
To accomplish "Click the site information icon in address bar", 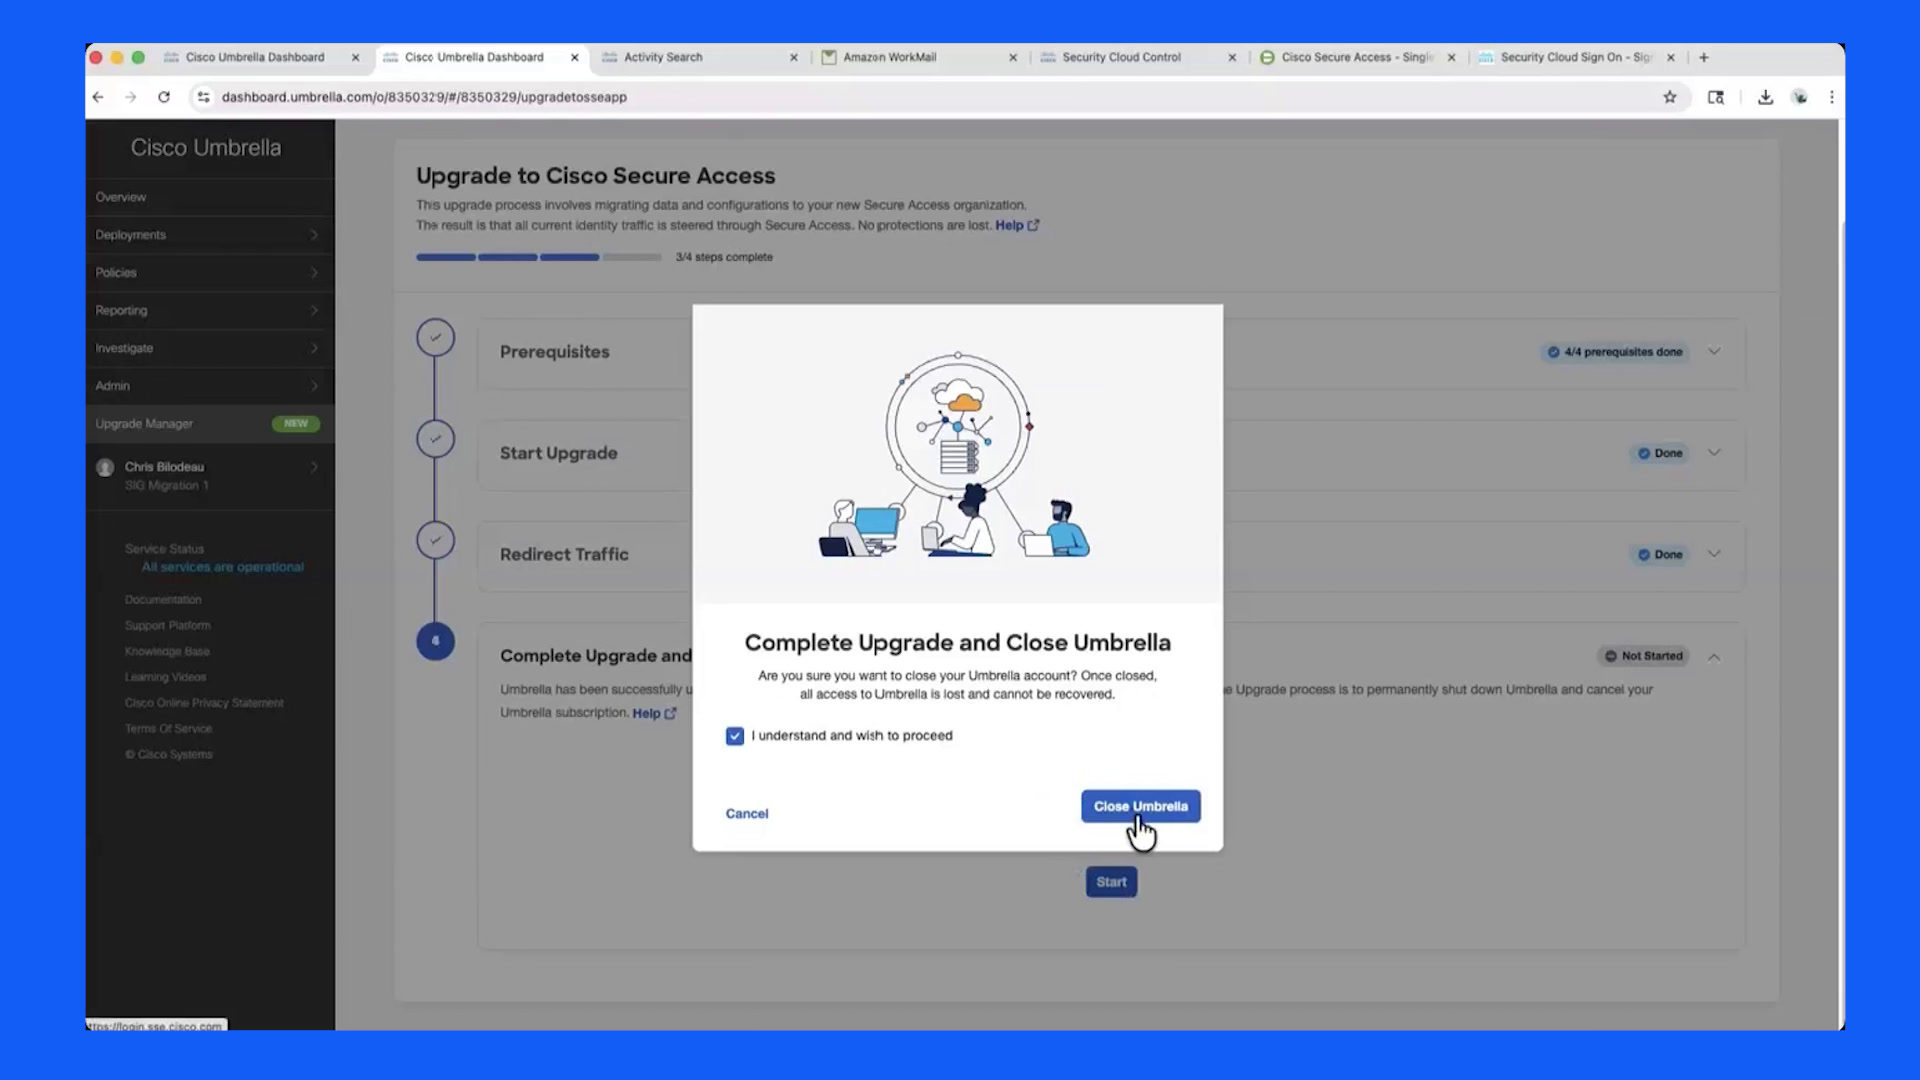I will pyautogui.click(x=204, y=97).
